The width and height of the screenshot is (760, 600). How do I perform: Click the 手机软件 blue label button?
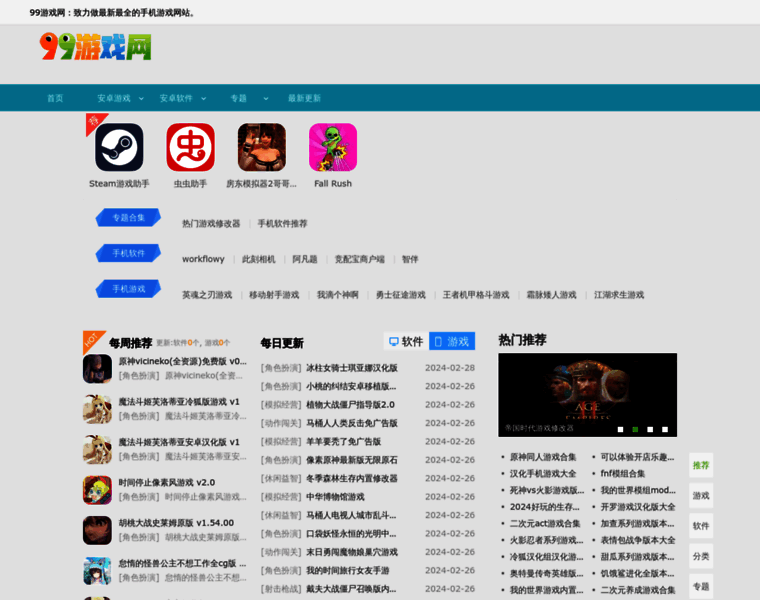128,253
